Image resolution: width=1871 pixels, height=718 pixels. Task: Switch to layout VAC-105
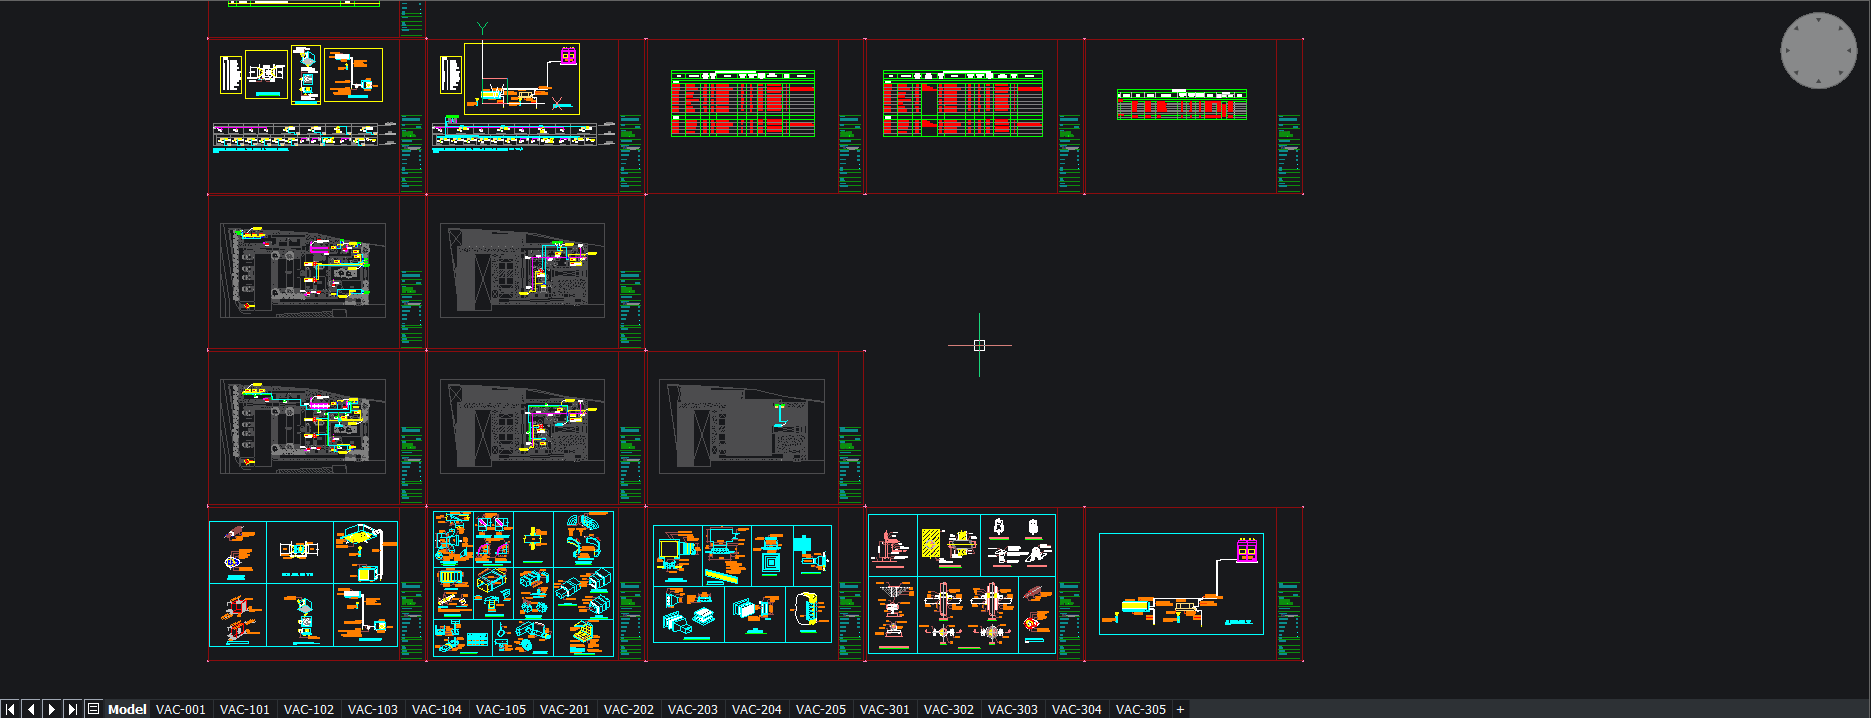click(501, 709)
